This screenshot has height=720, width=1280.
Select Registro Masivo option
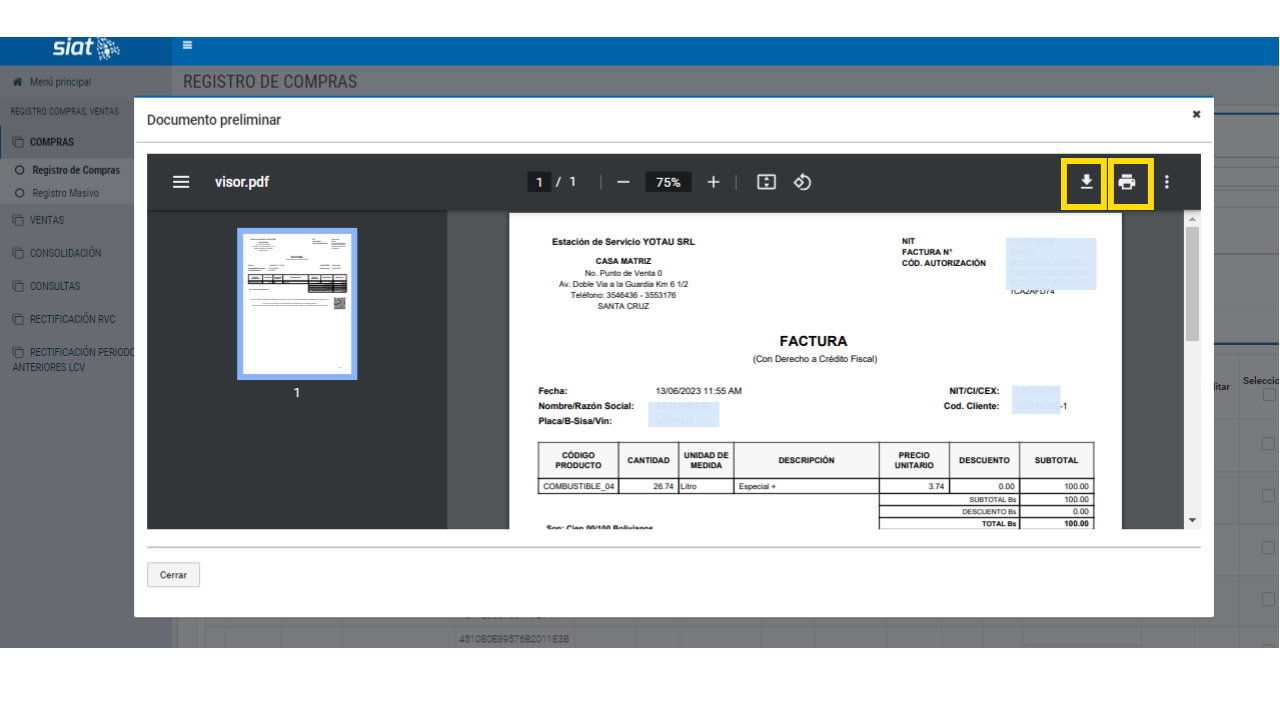click(65, 193)
